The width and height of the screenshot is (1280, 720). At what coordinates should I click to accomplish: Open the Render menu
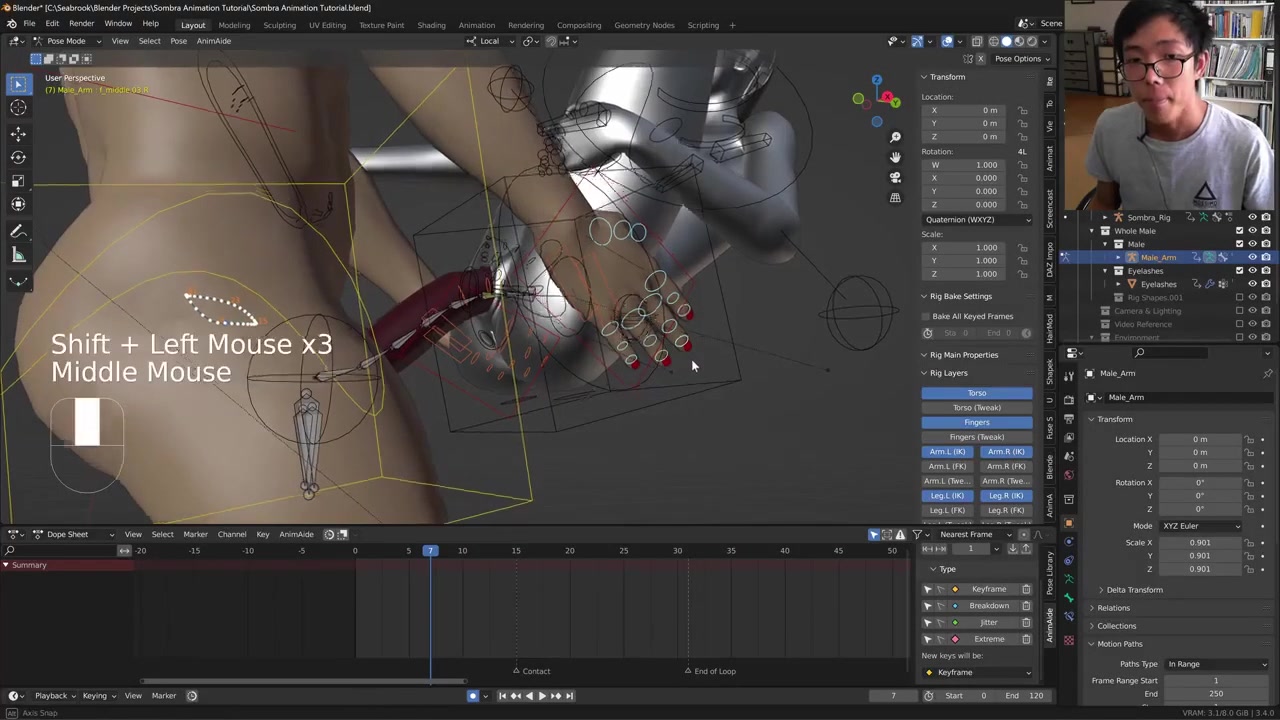[x=81, y=24]
